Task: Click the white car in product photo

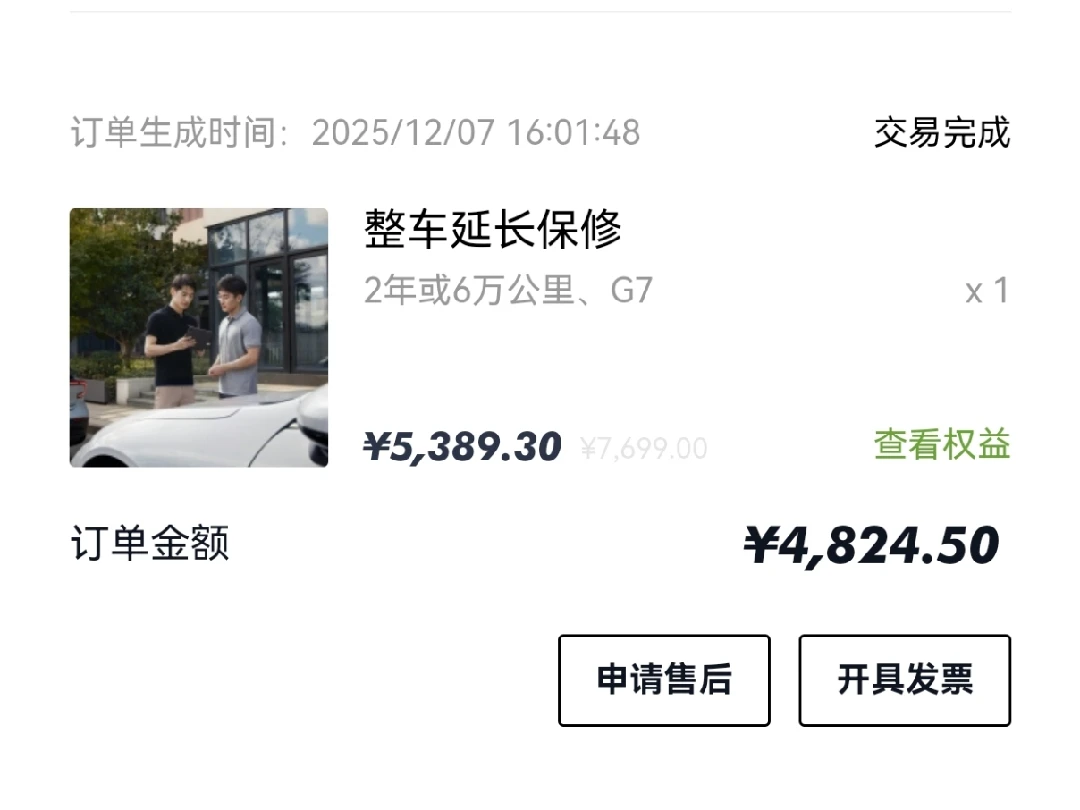Action: 207,430
